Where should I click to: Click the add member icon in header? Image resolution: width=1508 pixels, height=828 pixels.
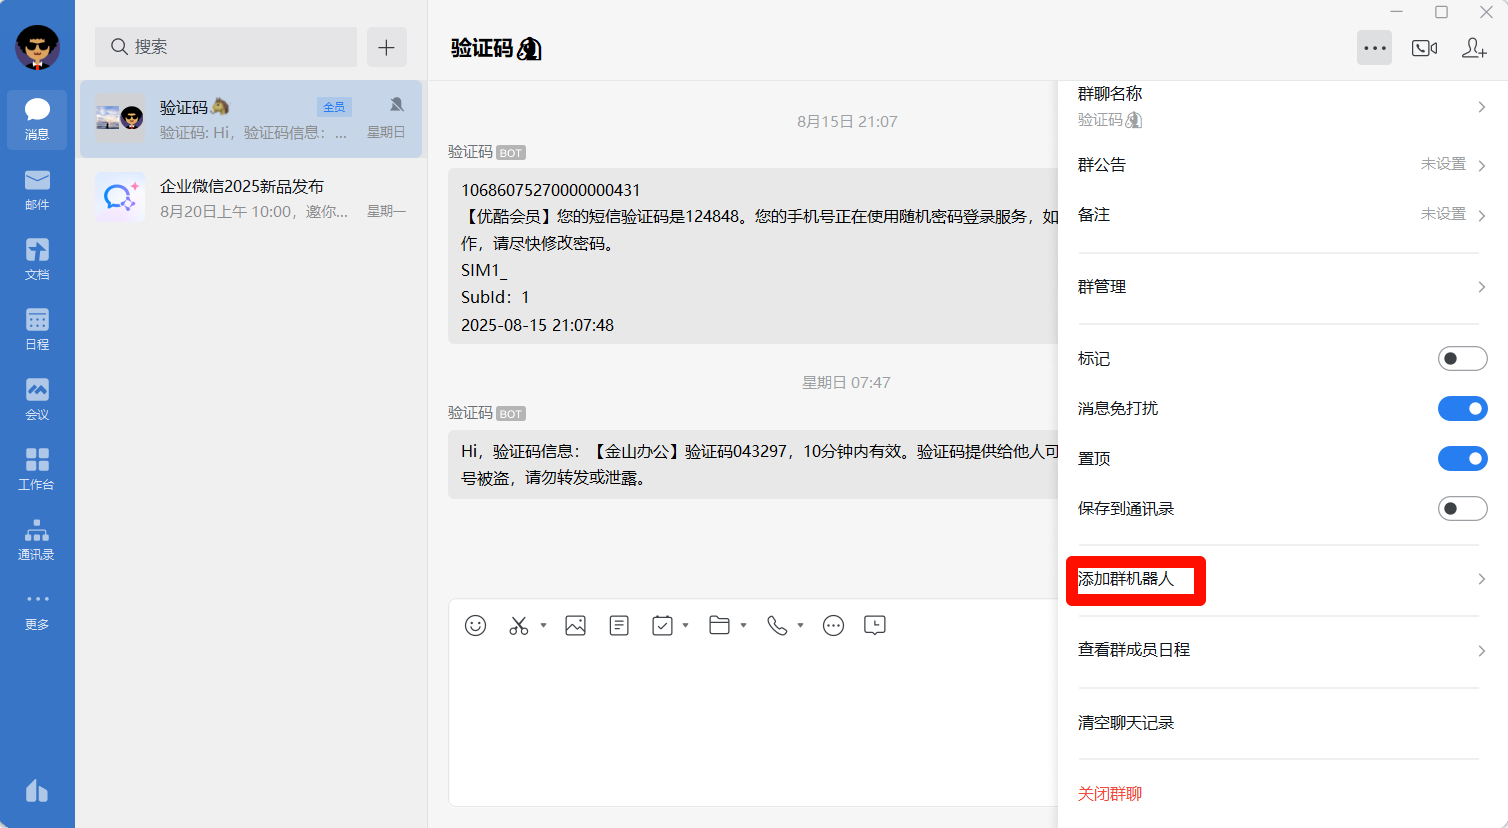point(1474,48)
